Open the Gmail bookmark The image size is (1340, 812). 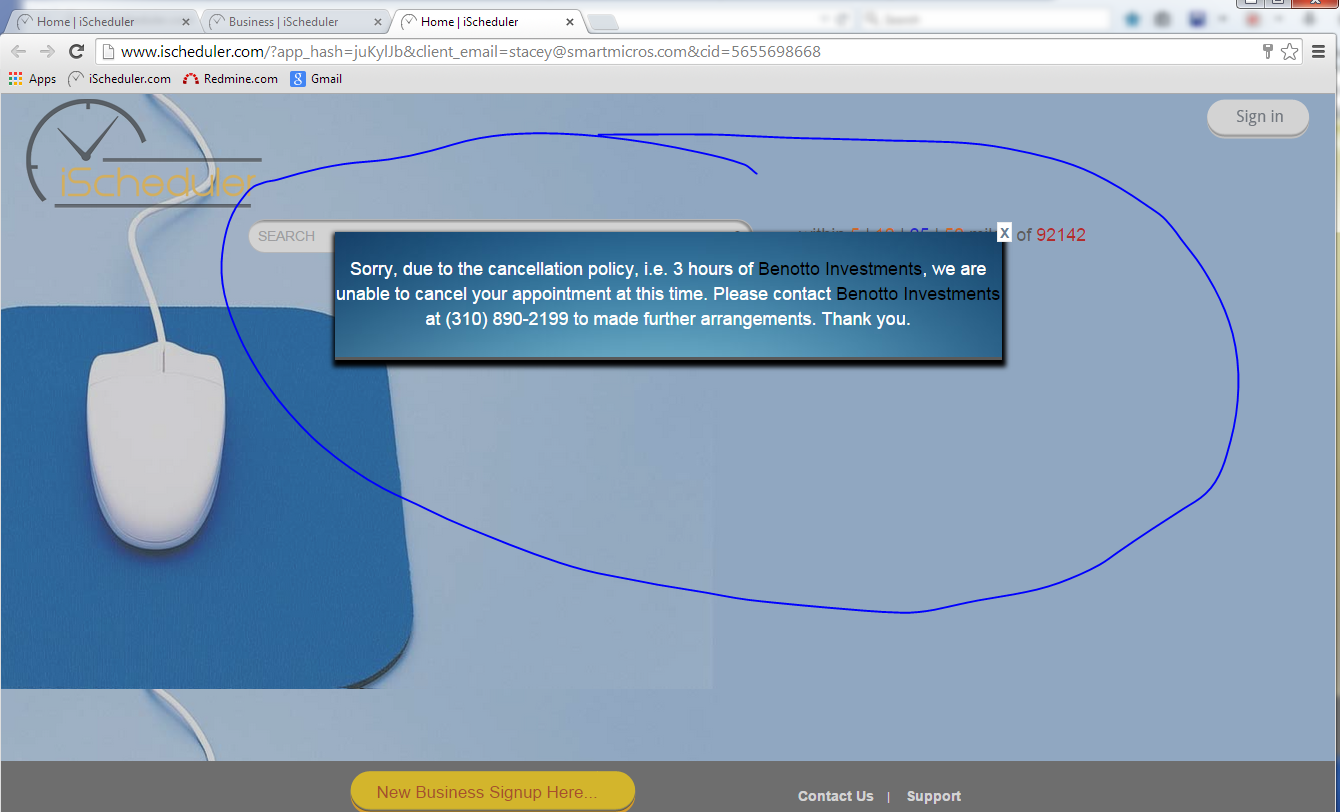pyautogui.click(x=316, y=79)
